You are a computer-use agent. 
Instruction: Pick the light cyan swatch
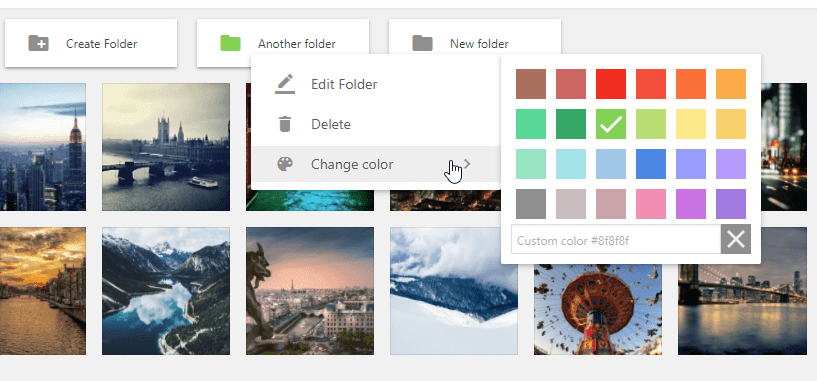(571, 164)
